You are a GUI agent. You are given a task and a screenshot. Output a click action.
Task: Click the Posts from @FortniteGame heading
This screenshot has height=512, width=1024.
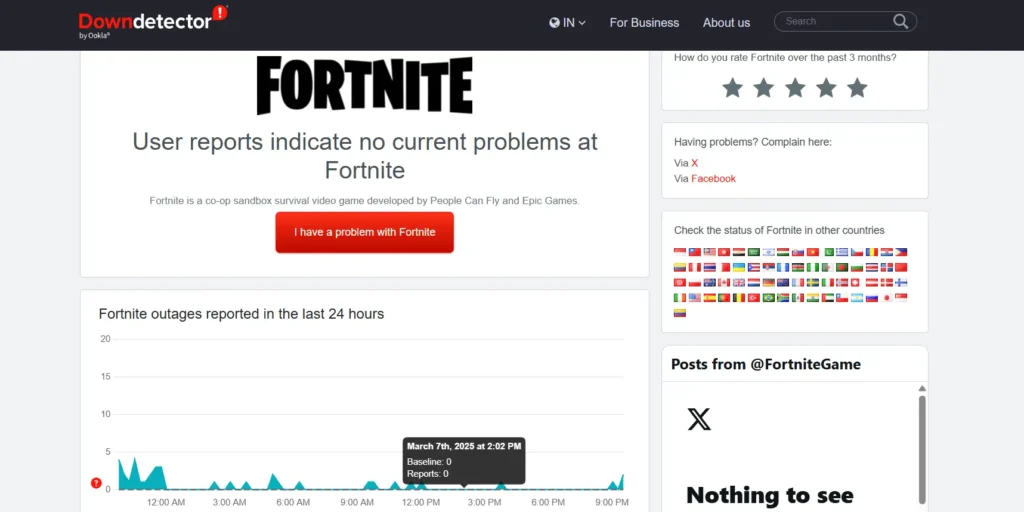(765, 364)
